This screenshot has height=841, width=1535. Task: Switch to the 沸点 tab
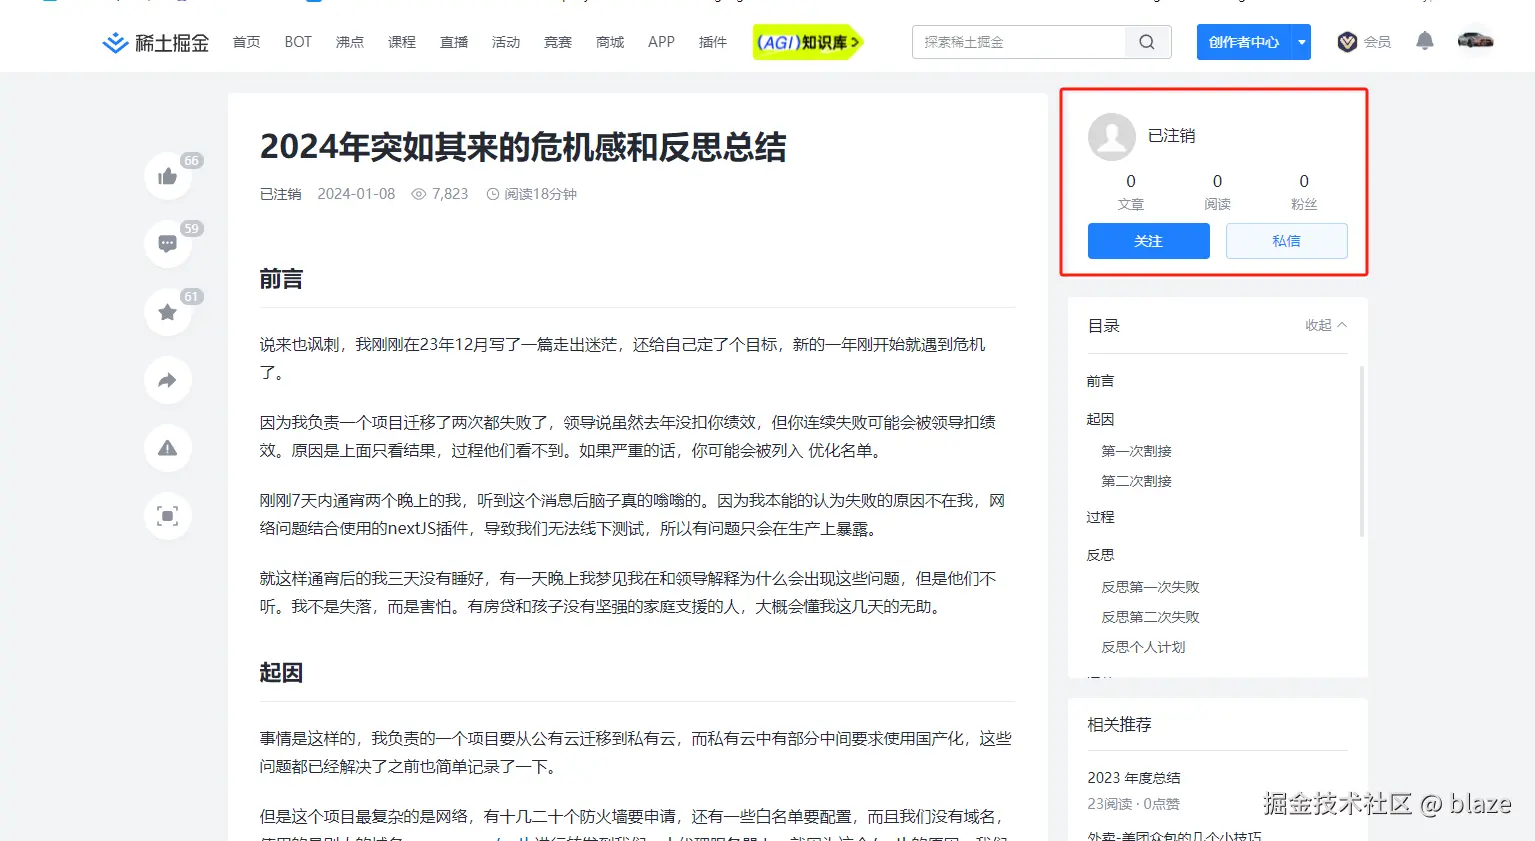click(x=349, y=42)
